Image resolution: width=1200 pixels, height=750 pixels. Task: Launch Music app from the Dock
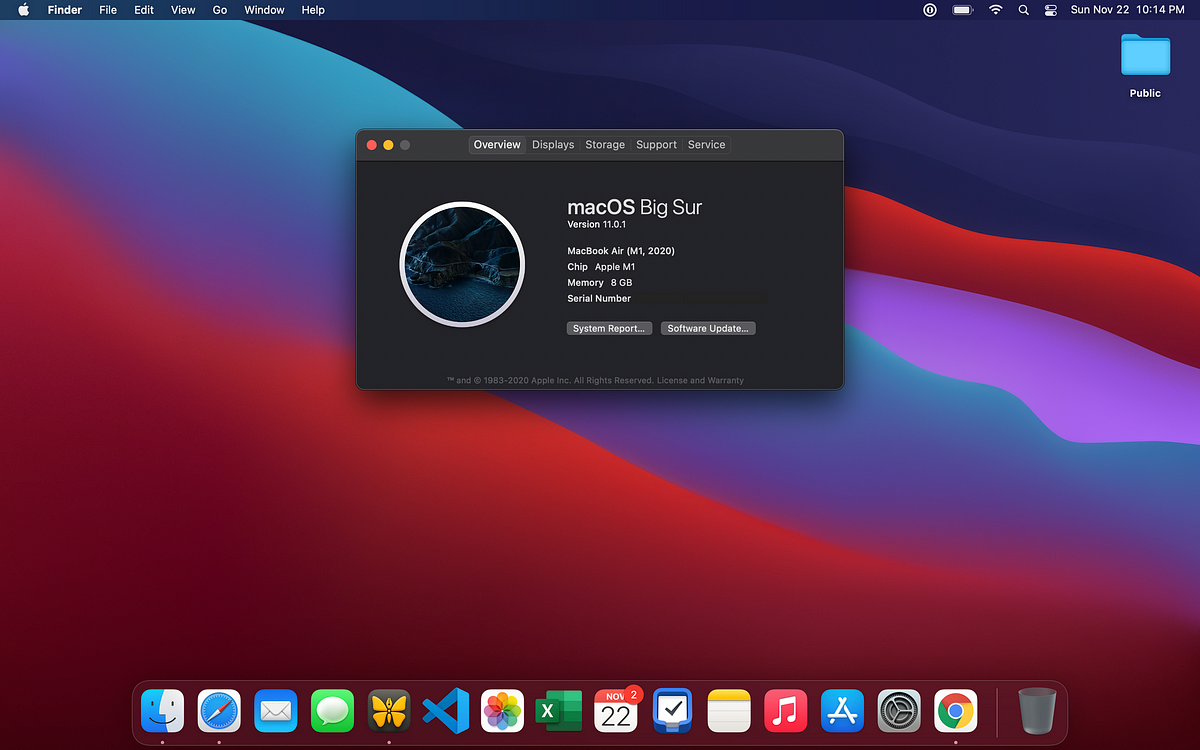click(786, 711)
